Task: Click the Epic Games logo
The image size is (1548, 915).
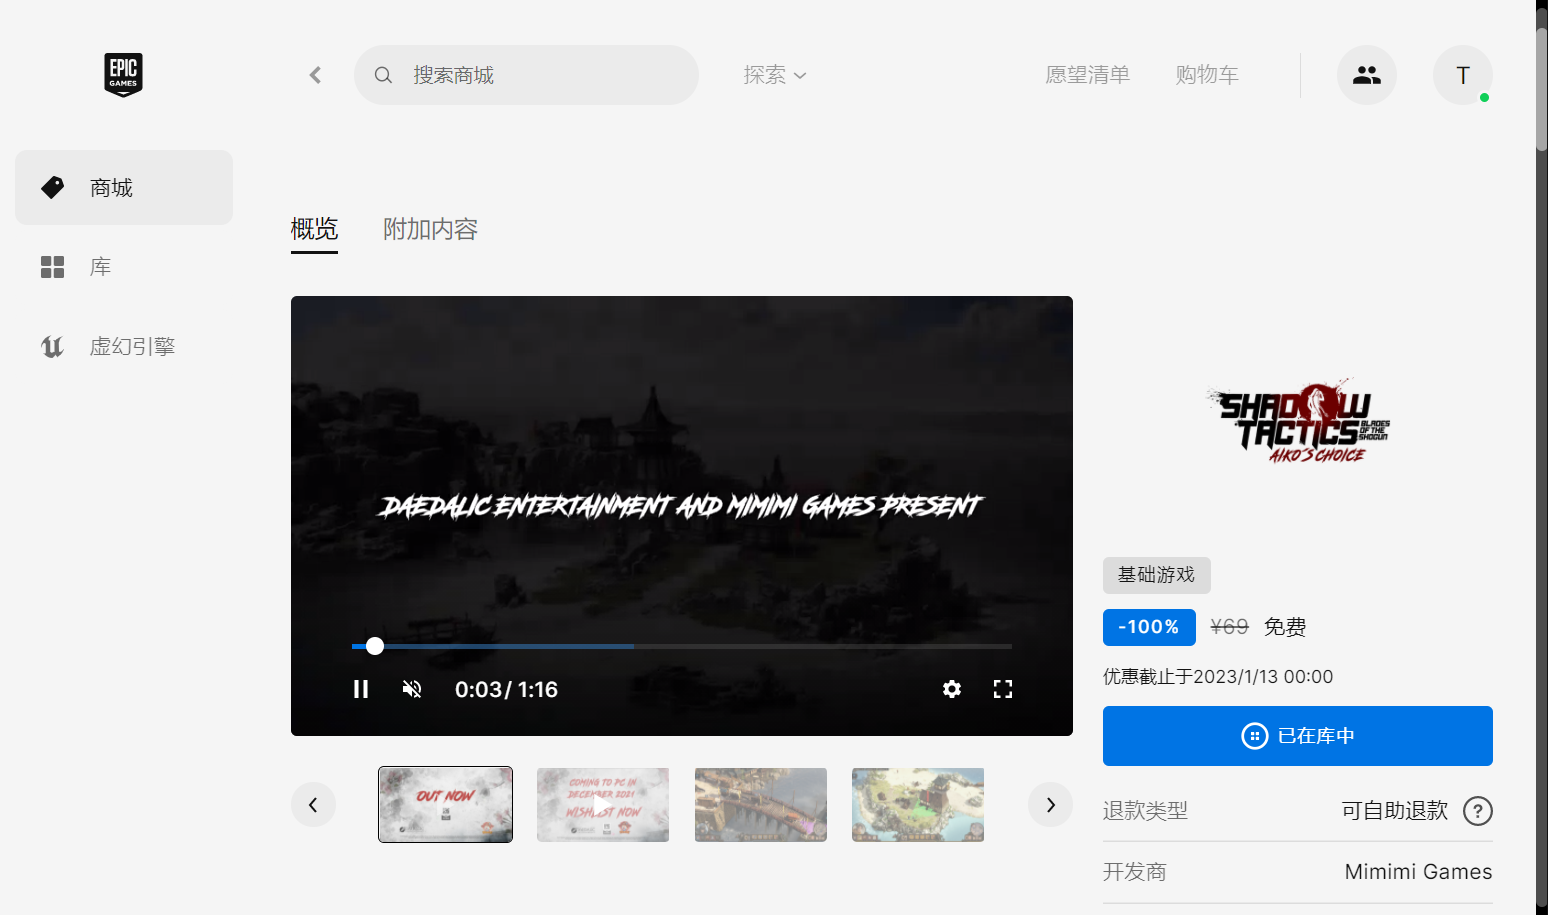Action: [x=123, y=75]
